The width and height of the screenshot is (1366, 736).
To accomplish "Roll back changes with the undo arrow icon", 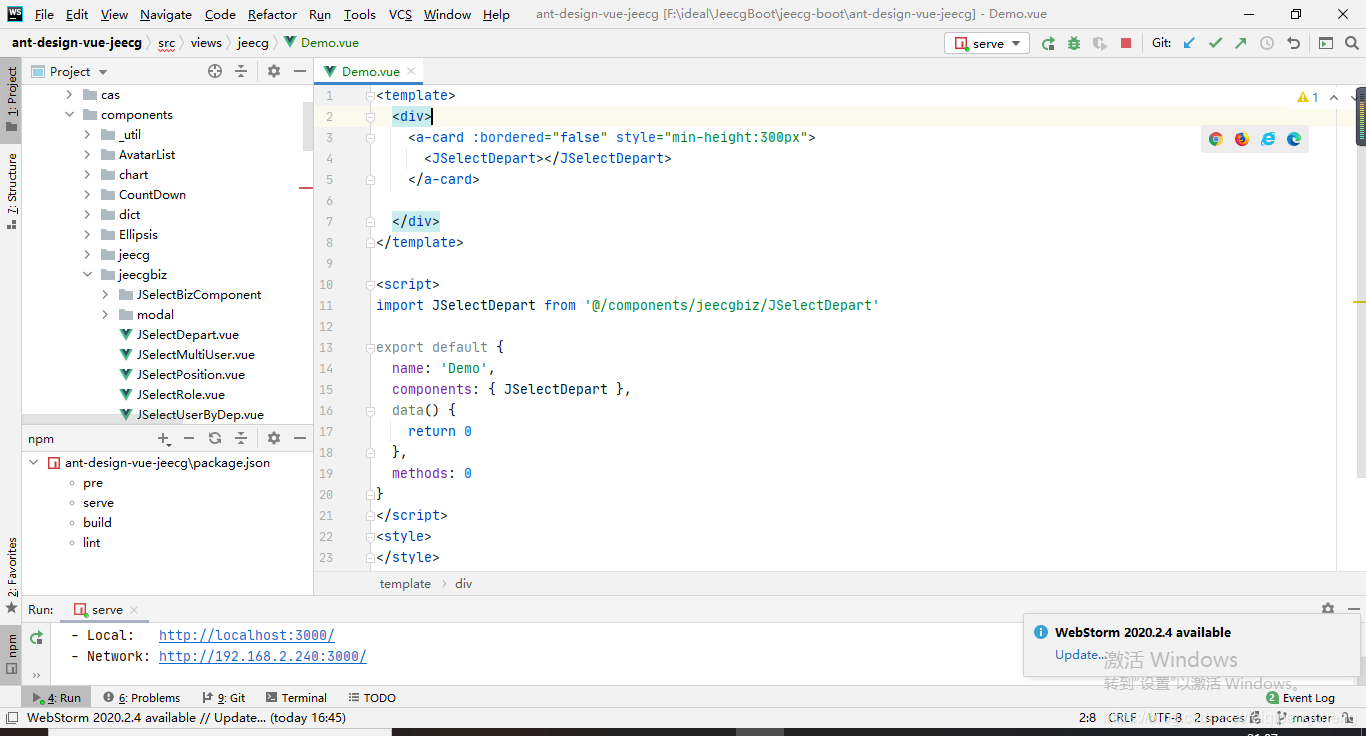I will point(1293,43).
